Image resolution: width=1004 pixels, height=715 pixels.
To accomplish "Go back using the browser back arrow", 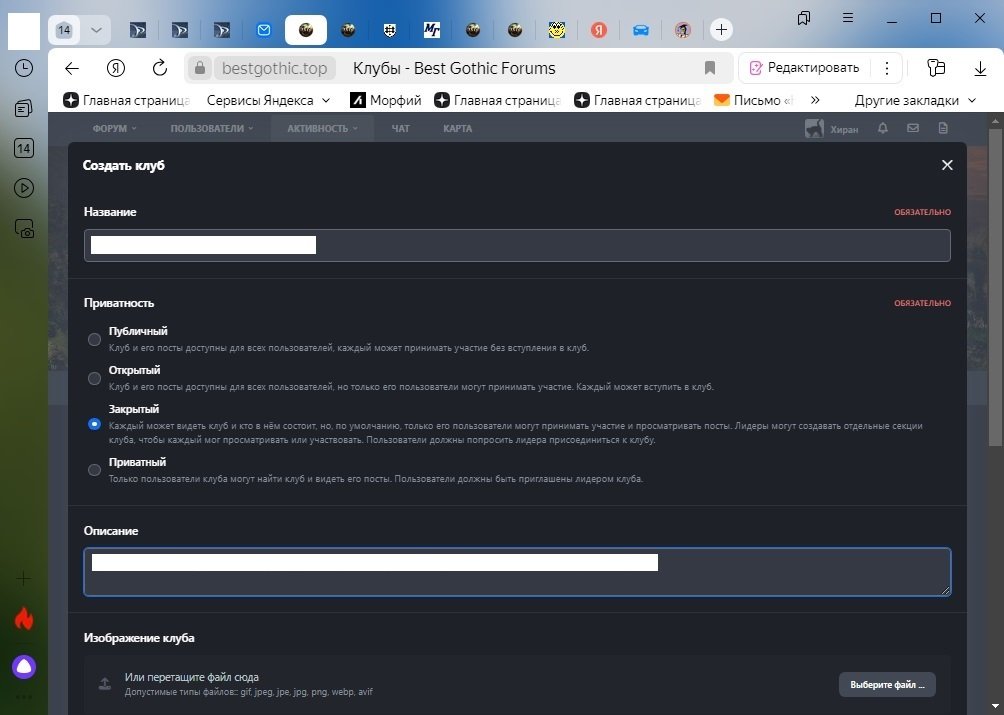I will tap(71, 68).
